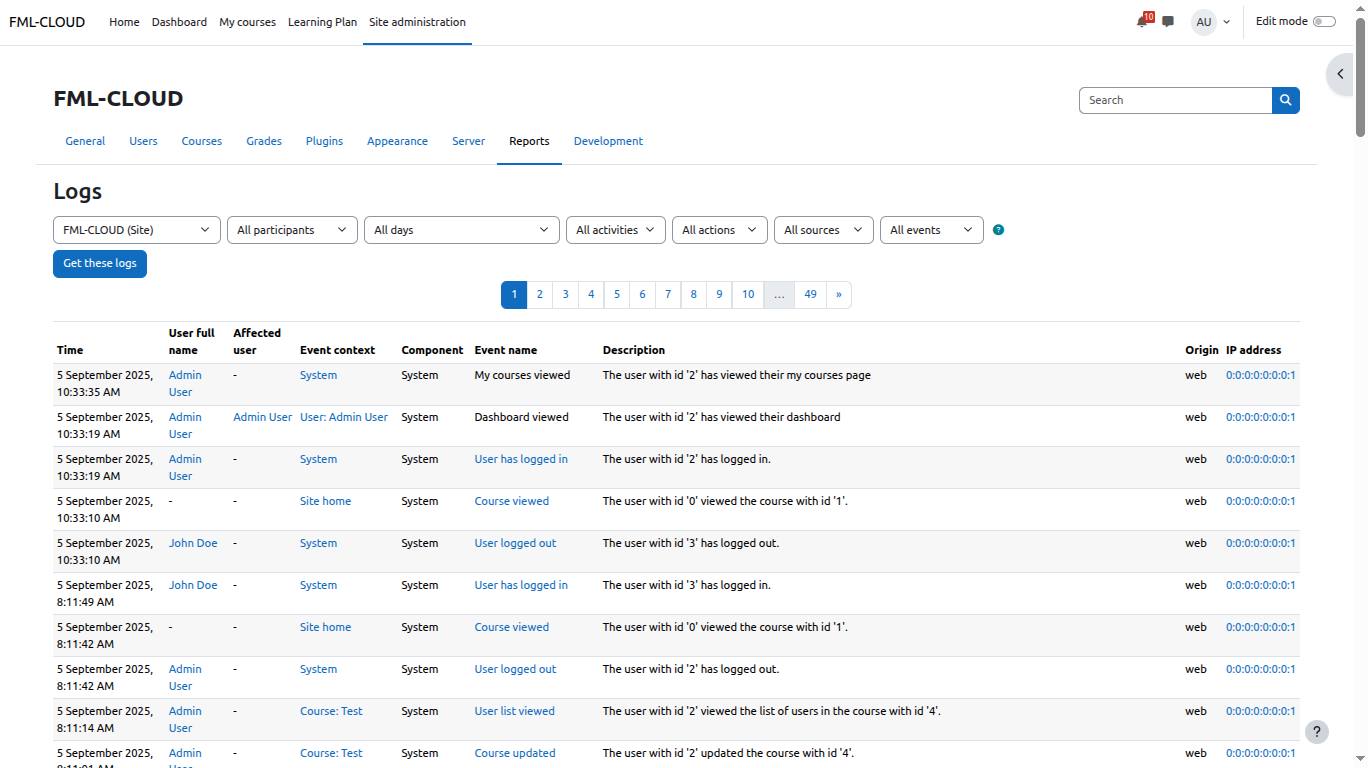Toggle the Edit mode switch
Viewport: 1368px width, 768px height.
(x=1324, y=22)
